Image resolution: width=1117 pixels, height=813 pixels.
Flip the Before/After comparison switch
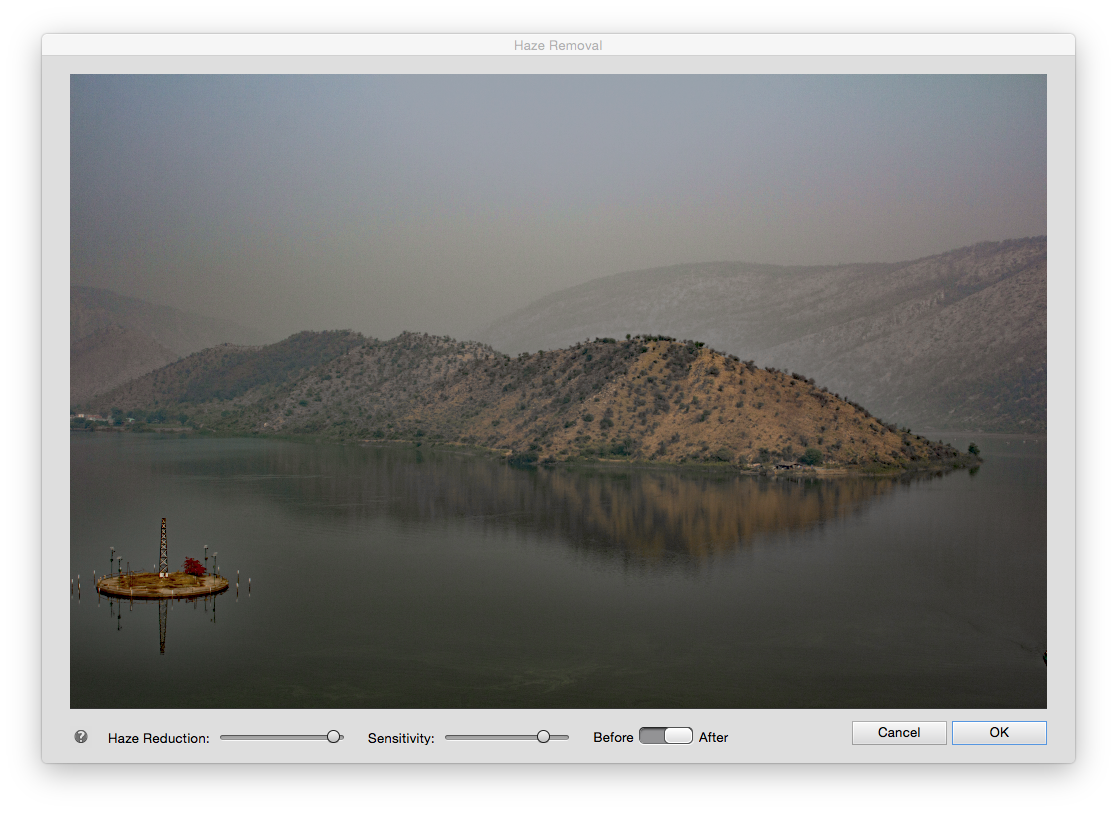tap(665, 736)
